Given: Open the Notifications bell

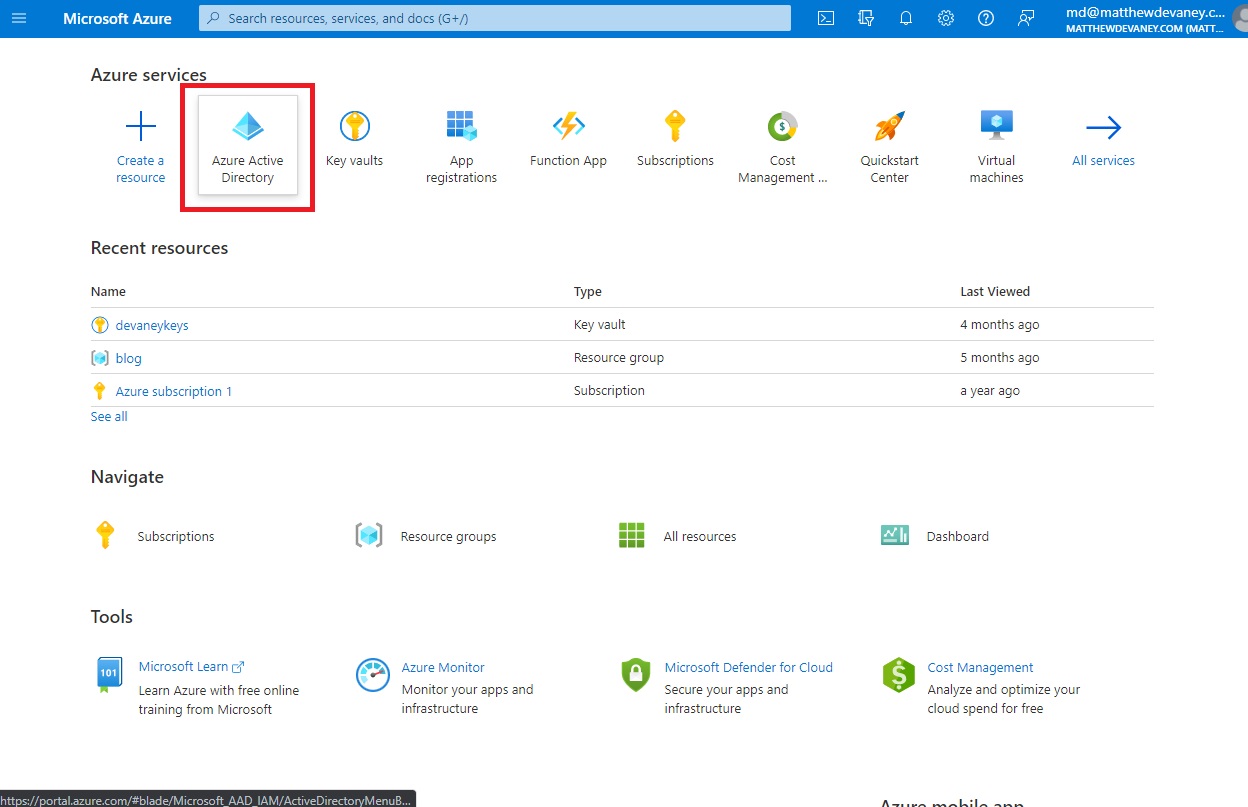Looking at the screenshot, I should (x=906, y=18).
